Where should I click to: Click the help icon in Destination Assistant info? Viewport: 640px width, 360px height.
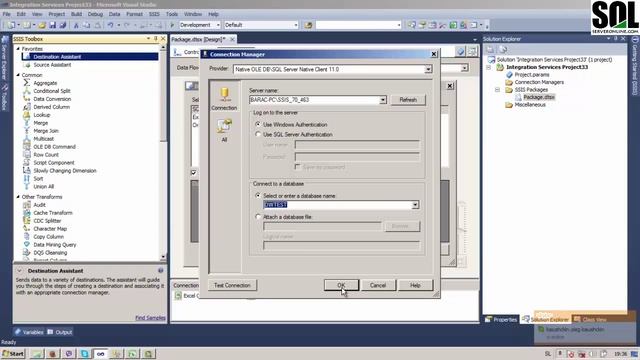coord(160,271)
